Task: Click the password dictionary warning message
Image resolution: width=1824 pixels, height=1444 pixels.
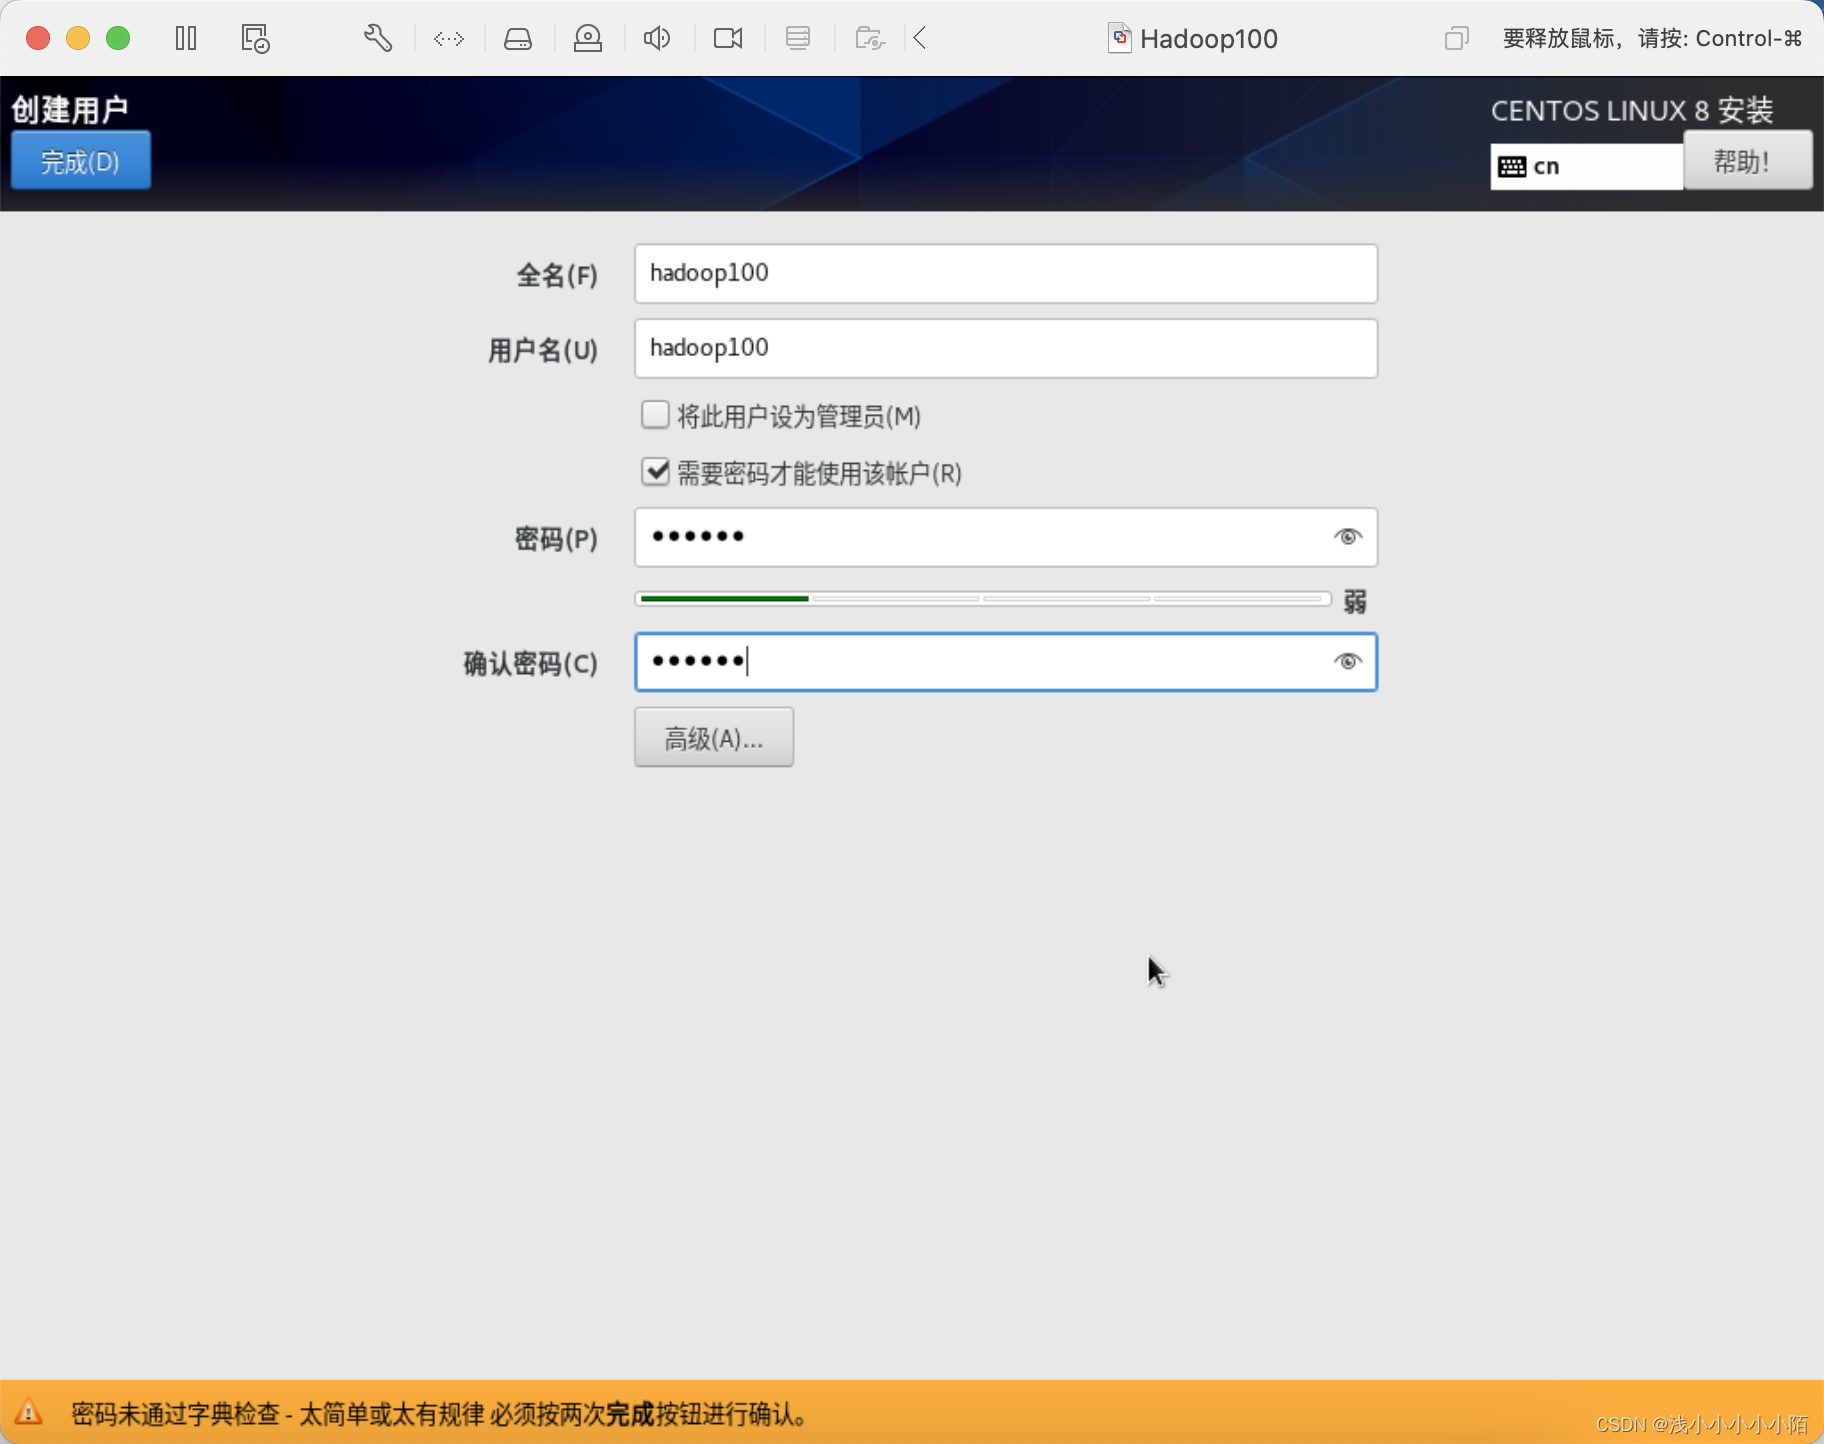Action: pos(440,1413)
